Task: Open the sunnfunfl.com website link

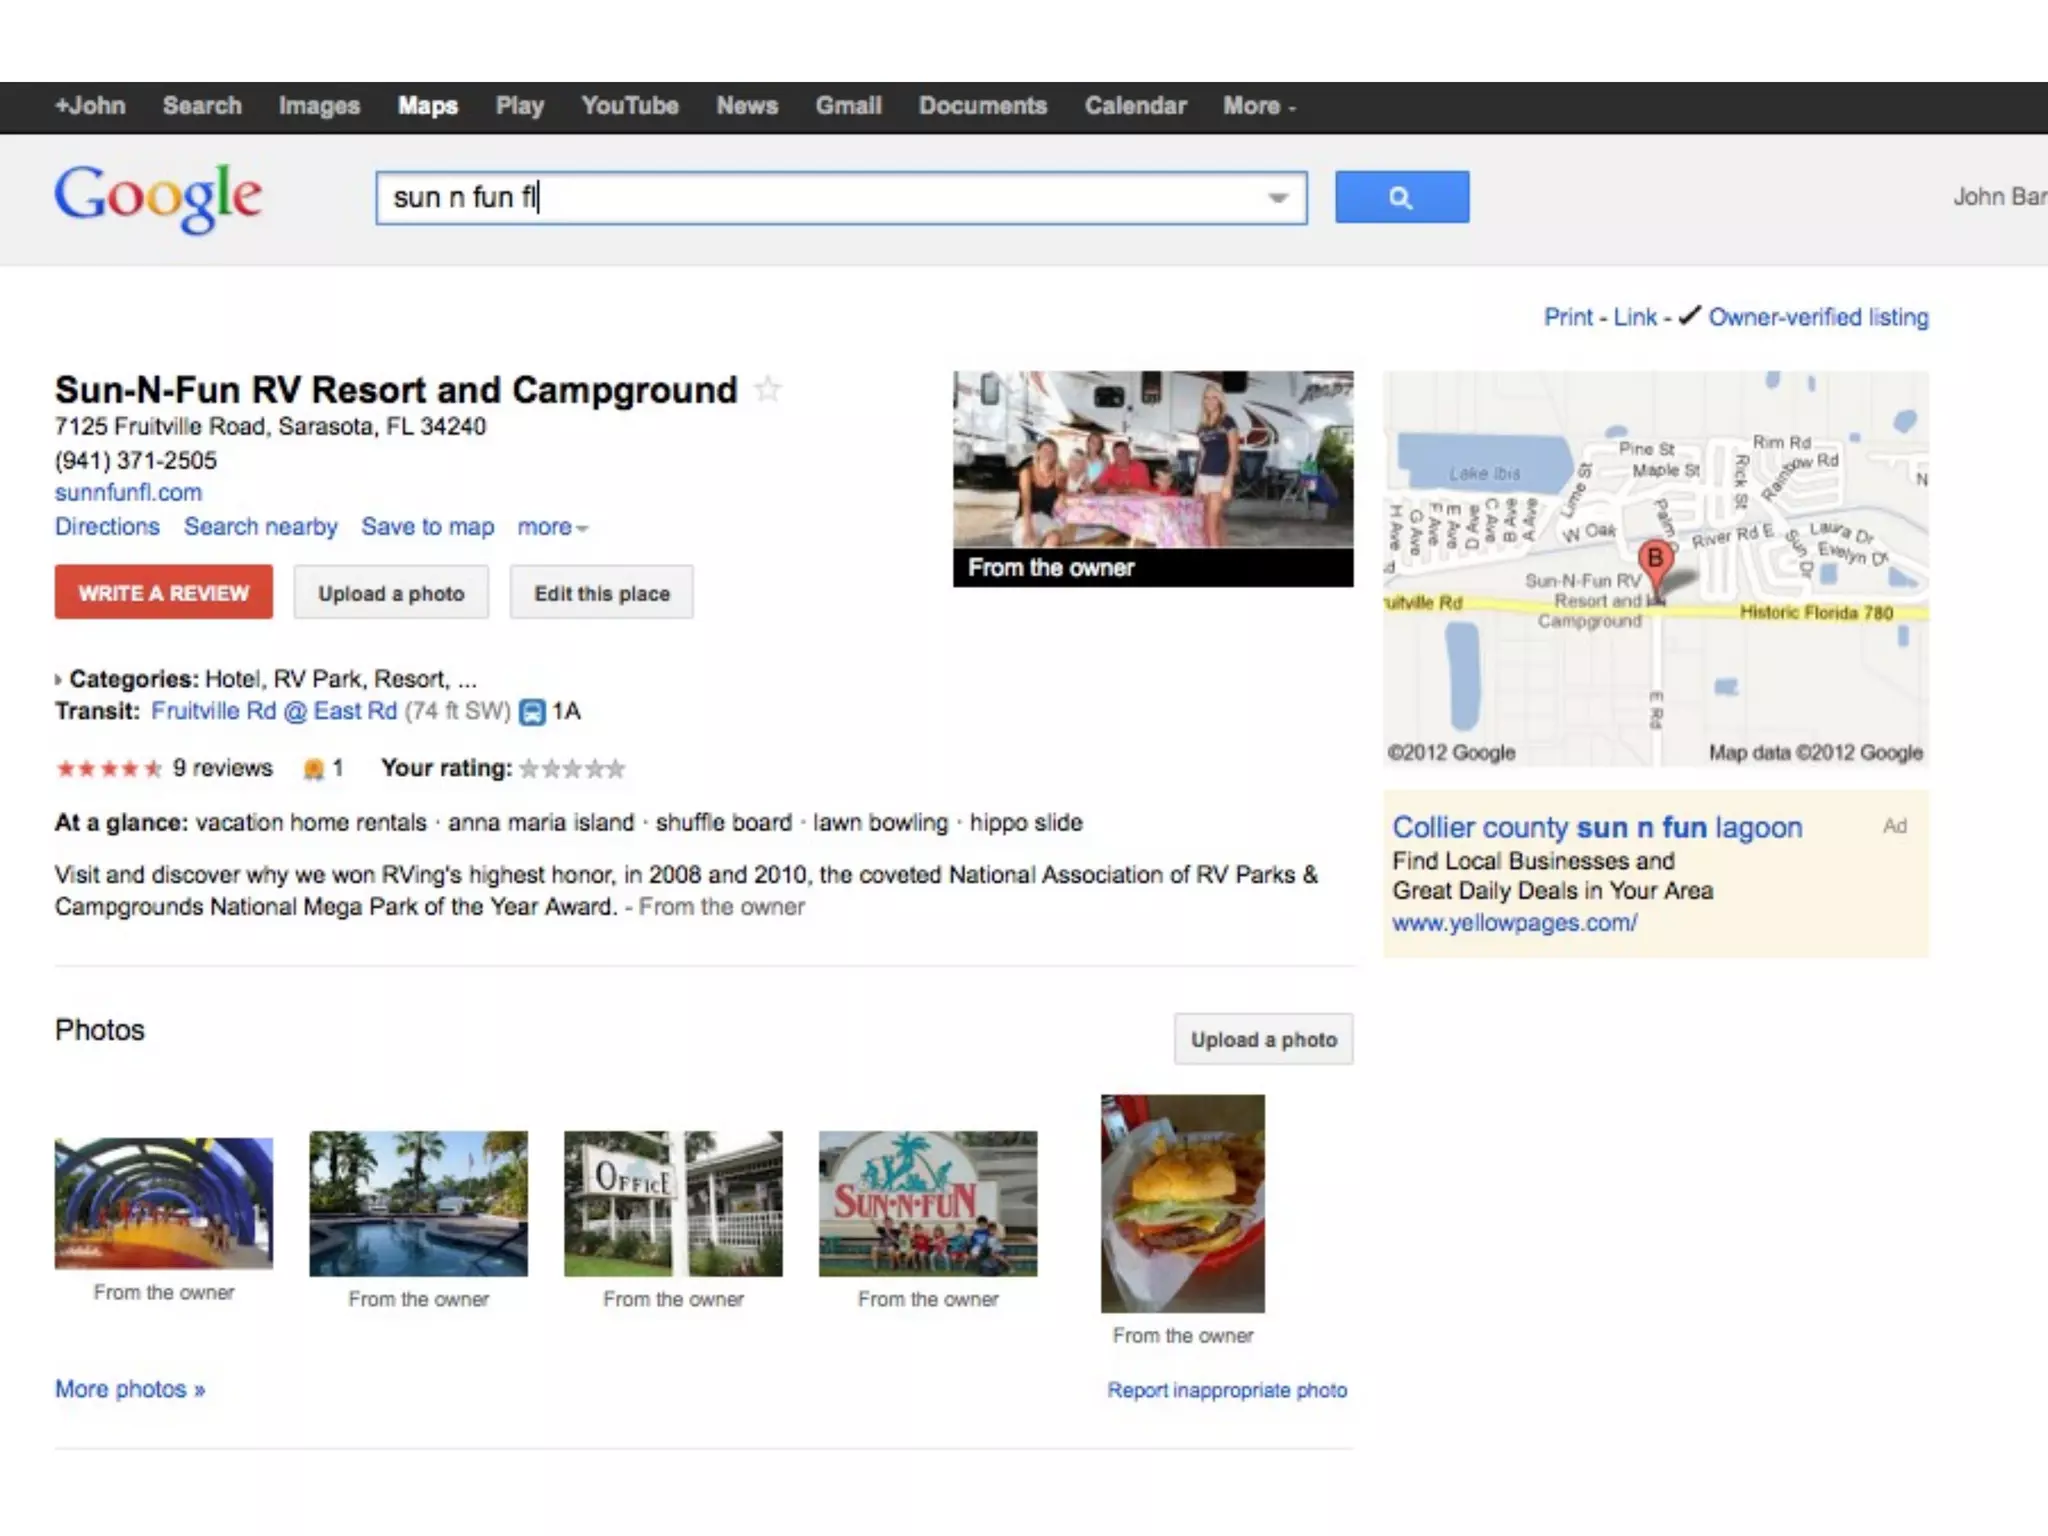Action: pos(128,492)
